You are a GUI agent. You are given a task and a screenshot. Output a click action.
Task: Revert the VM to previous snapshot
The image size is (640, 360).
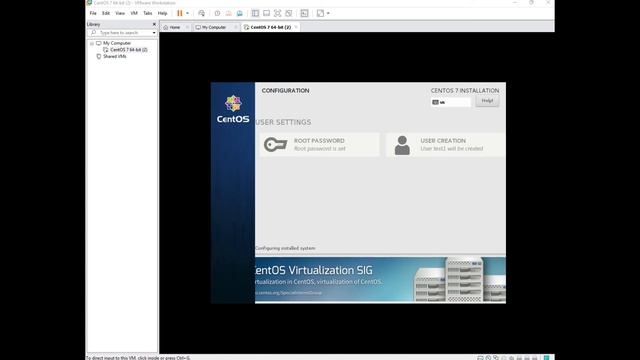click(x=228, y=13)
